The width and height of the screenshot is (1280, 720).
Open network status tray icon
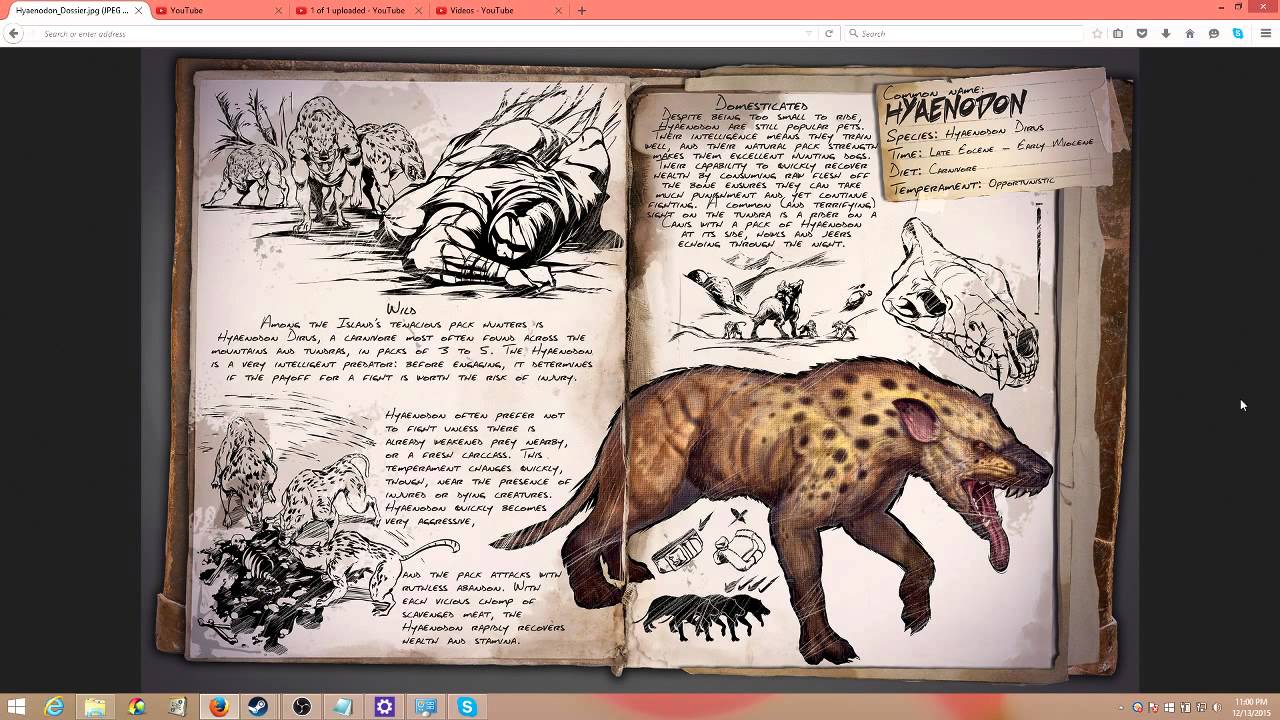[x=1201, y=708]
